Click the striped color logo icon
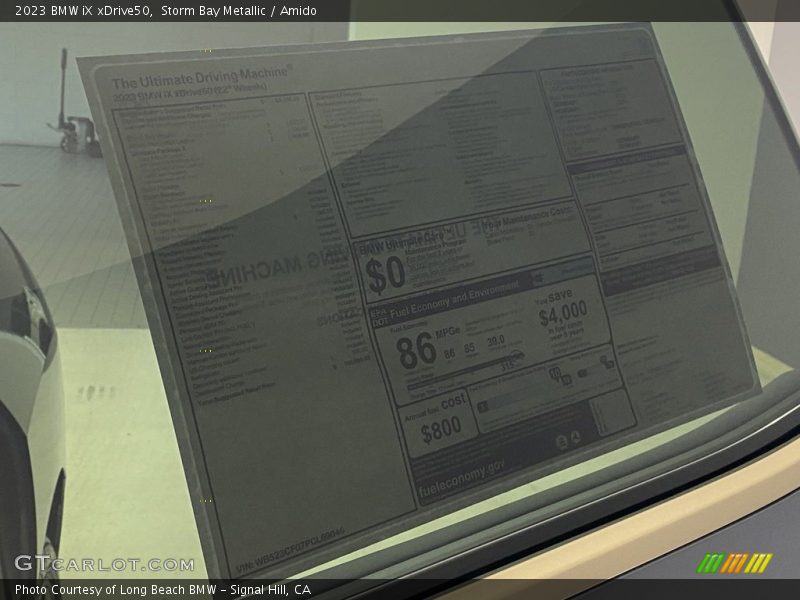Image resolution: width=800 pixels, height=600 pixels. pos(734,563)
